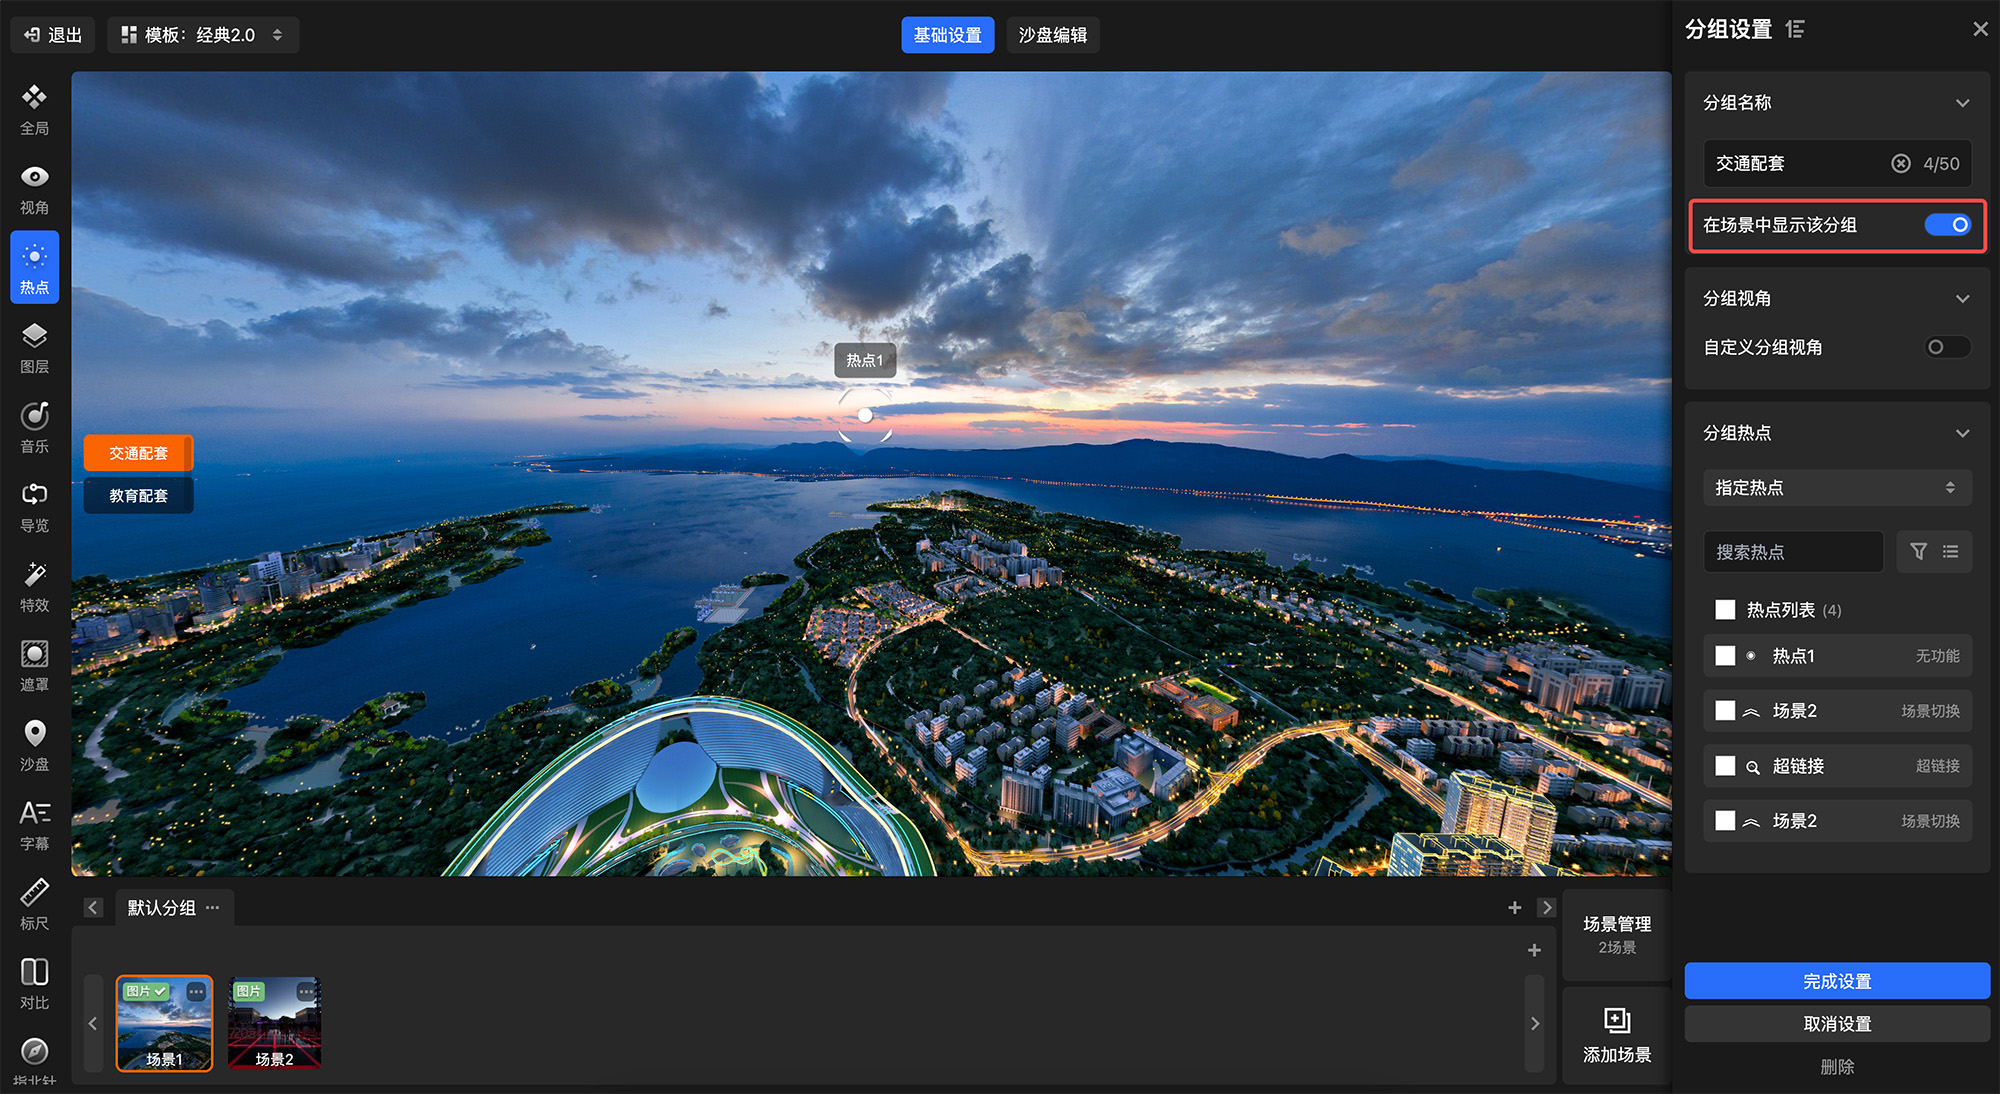Open the 音乐 music panel

(x=34, y=427)
